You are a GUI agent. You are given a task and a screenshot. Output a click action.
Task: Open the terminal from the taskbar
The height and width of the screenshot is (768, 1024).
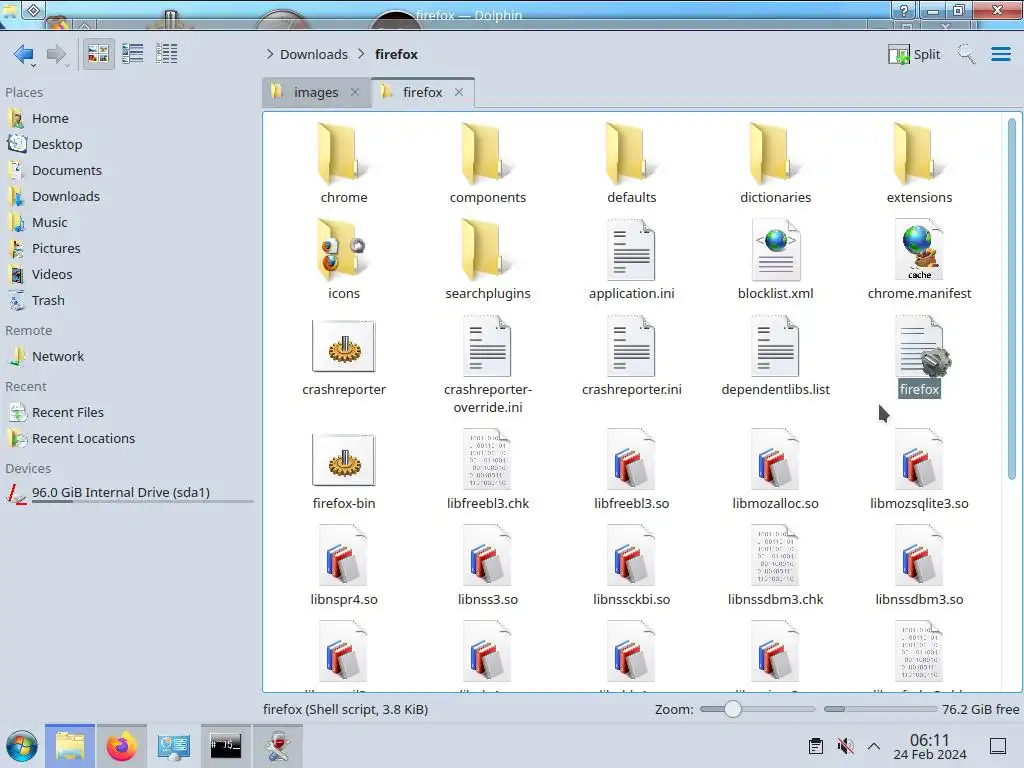tap(225, 746)
